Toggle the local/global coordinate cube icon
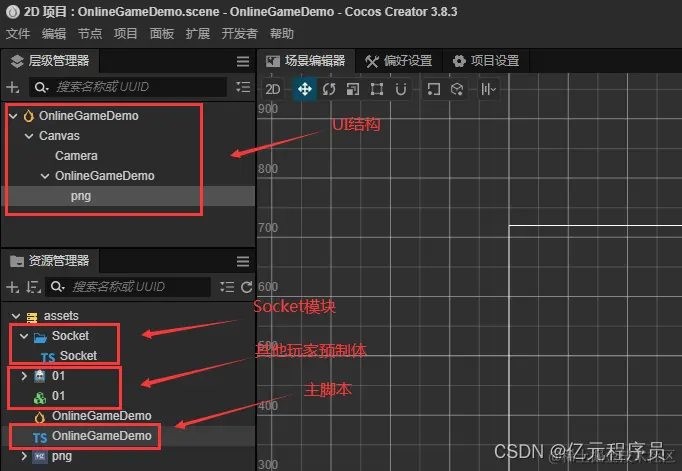 coord(457,89)
